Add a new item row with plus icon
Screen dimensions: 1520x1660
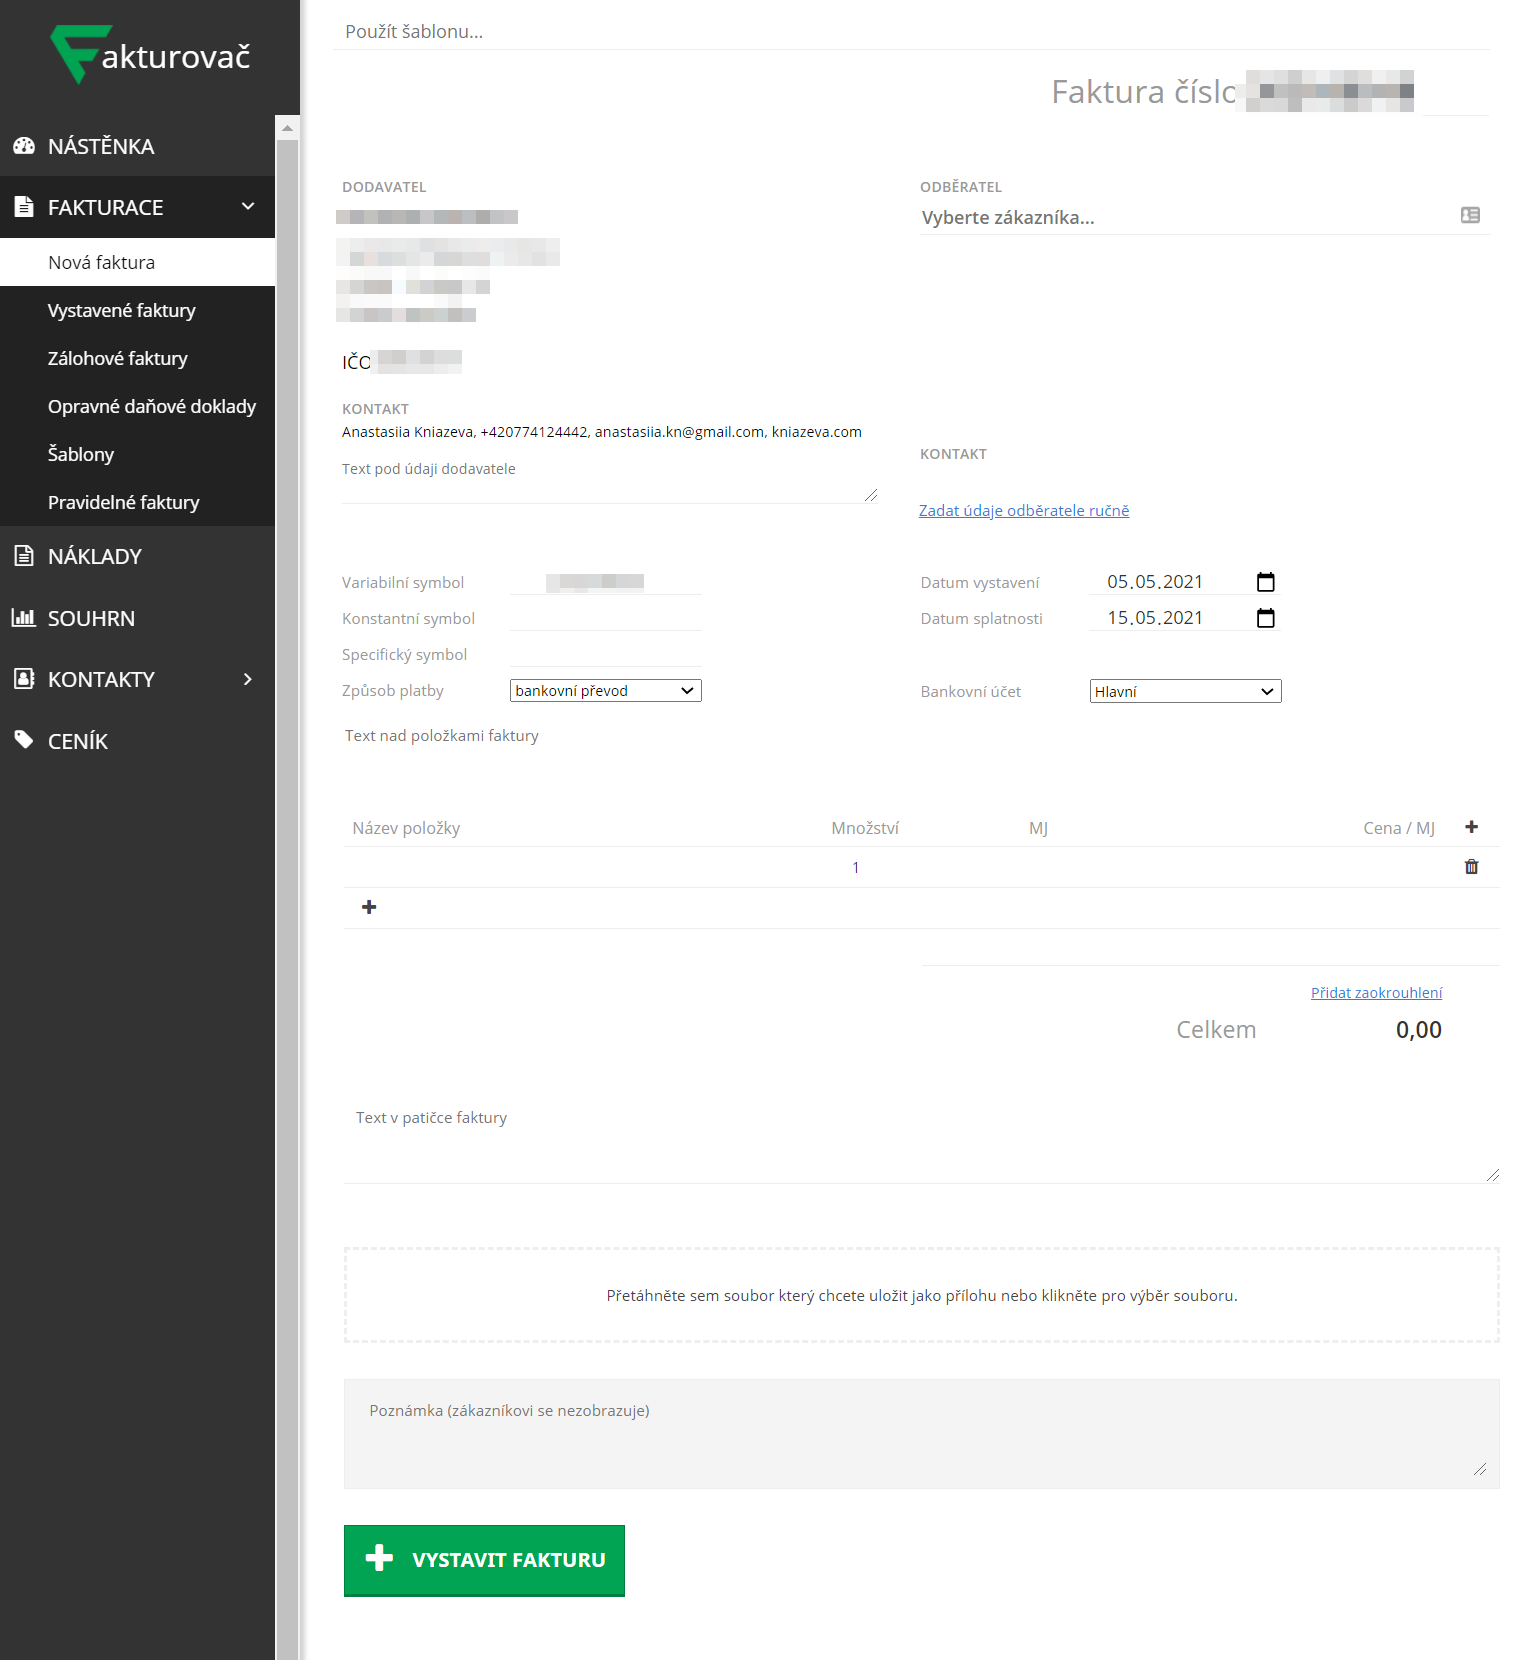(x=369, y=907)
